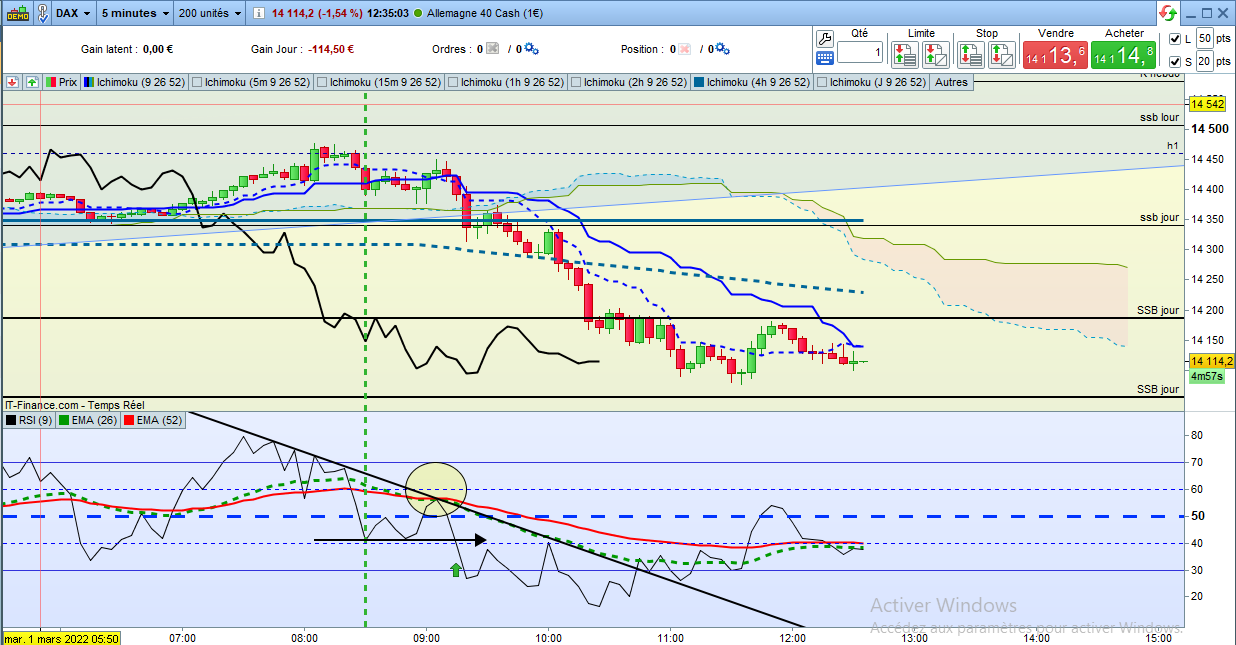This screenshot has height=645, width=1236.
Task: Click the pin icon beside DAX
Action: [x=42, y=13]
